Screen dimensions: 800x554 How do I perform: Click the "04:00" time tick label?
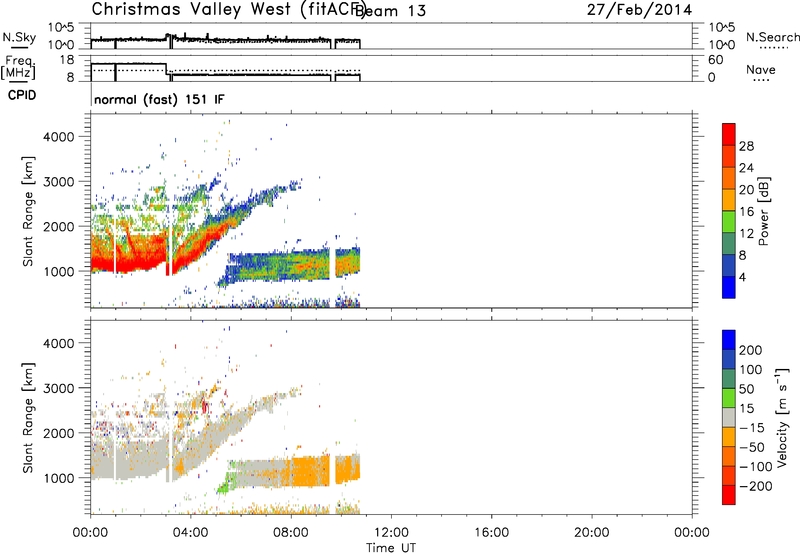click(191, 533)
